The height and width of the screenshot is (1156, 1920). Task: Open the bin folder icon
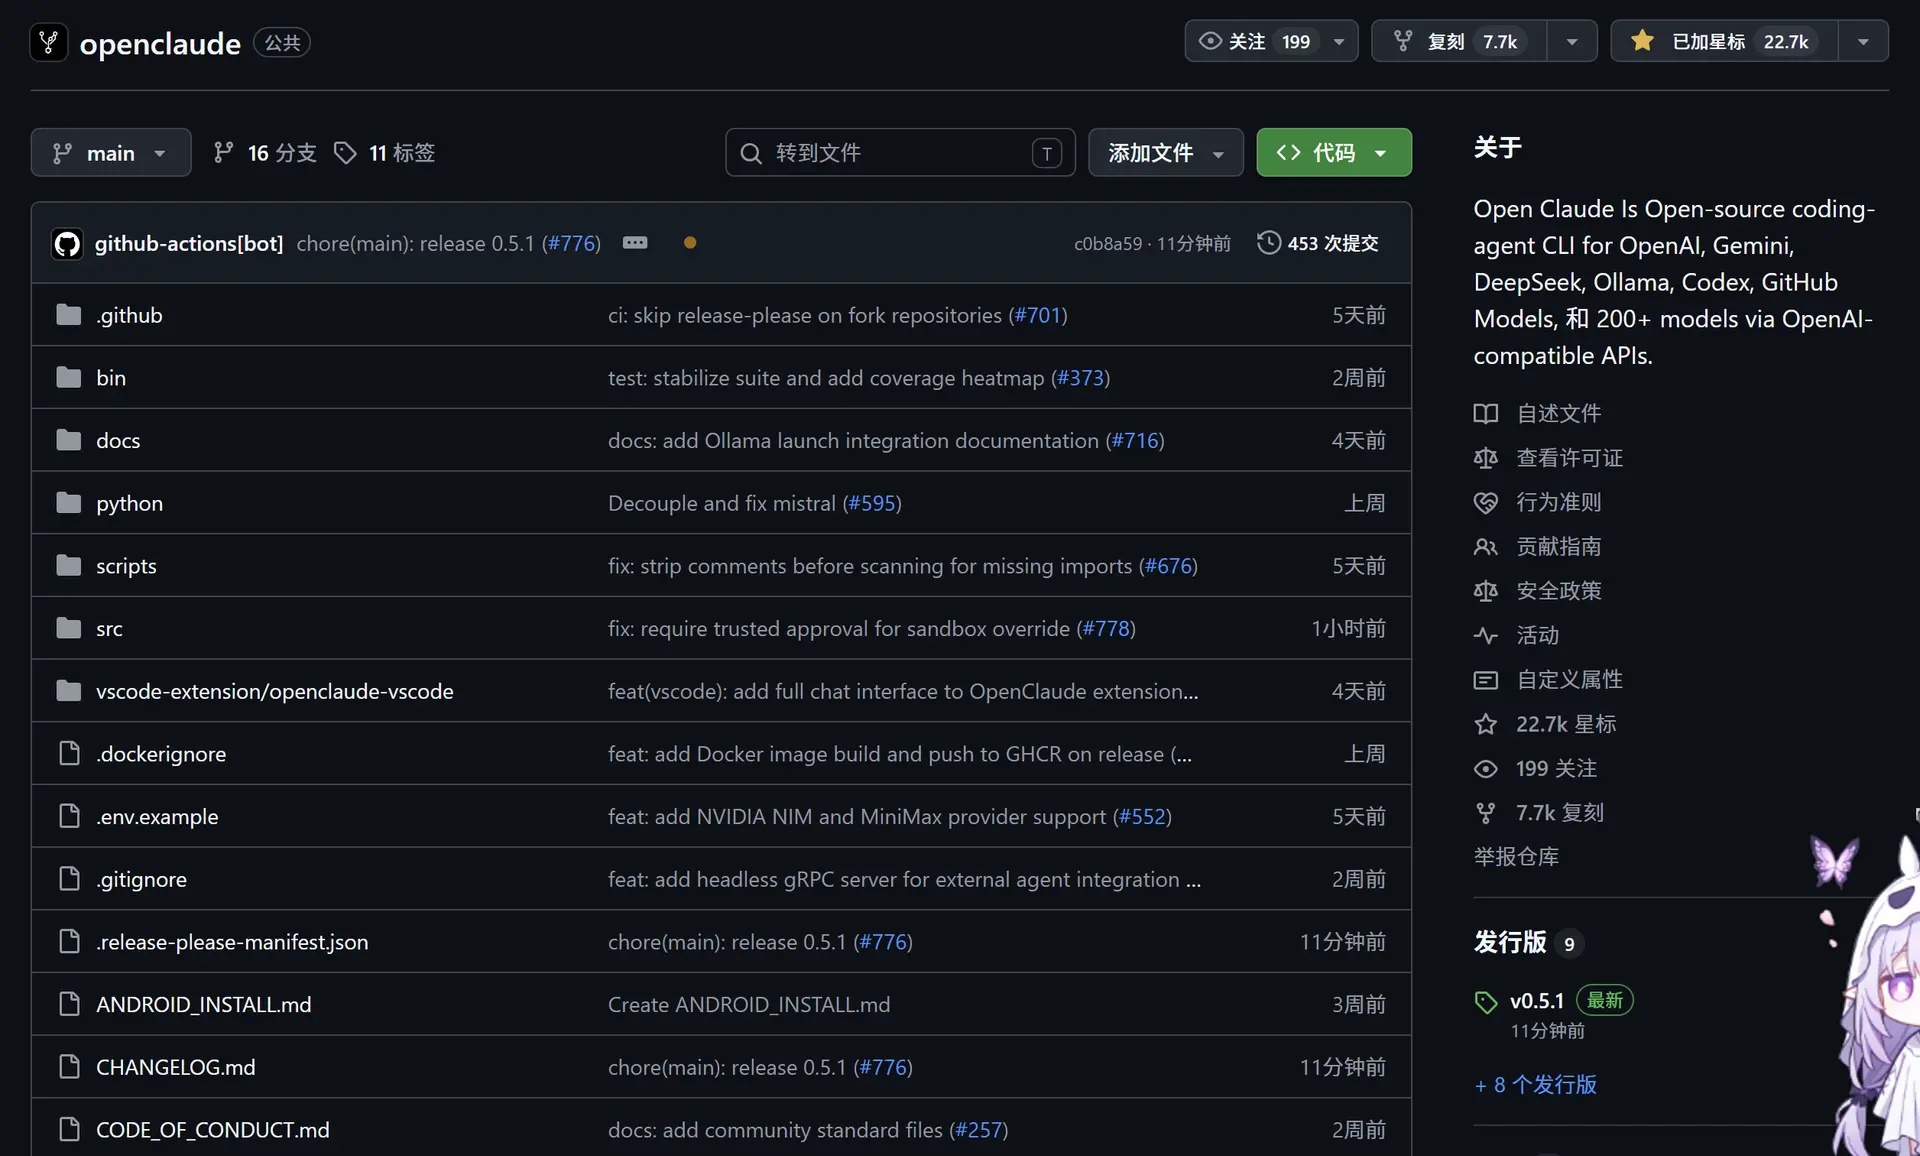coord(69,377)
